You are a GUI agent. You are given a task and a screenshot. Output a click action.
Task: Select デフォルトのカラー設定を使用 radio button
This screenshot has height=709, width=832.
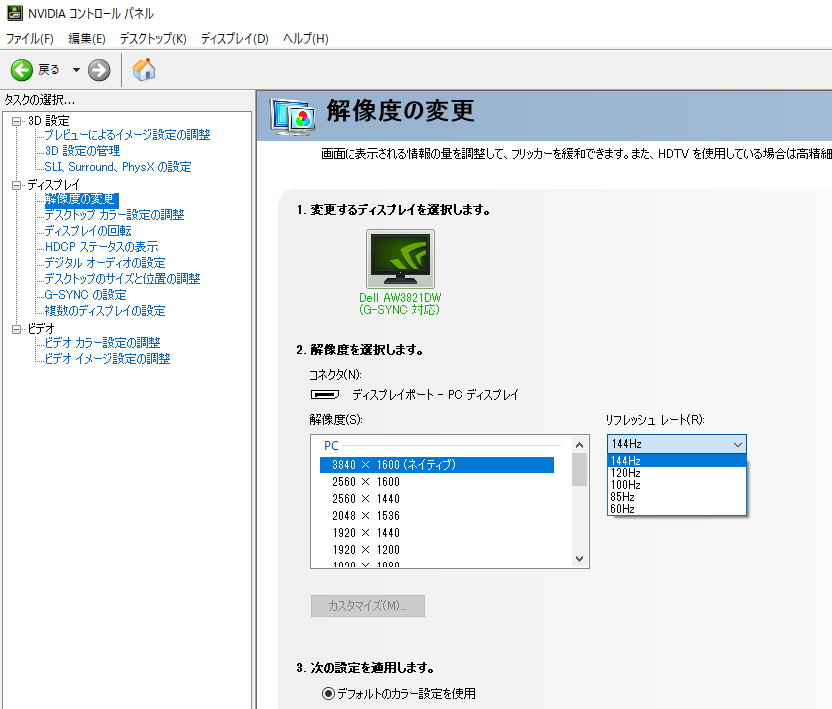(x=328, y=694)
